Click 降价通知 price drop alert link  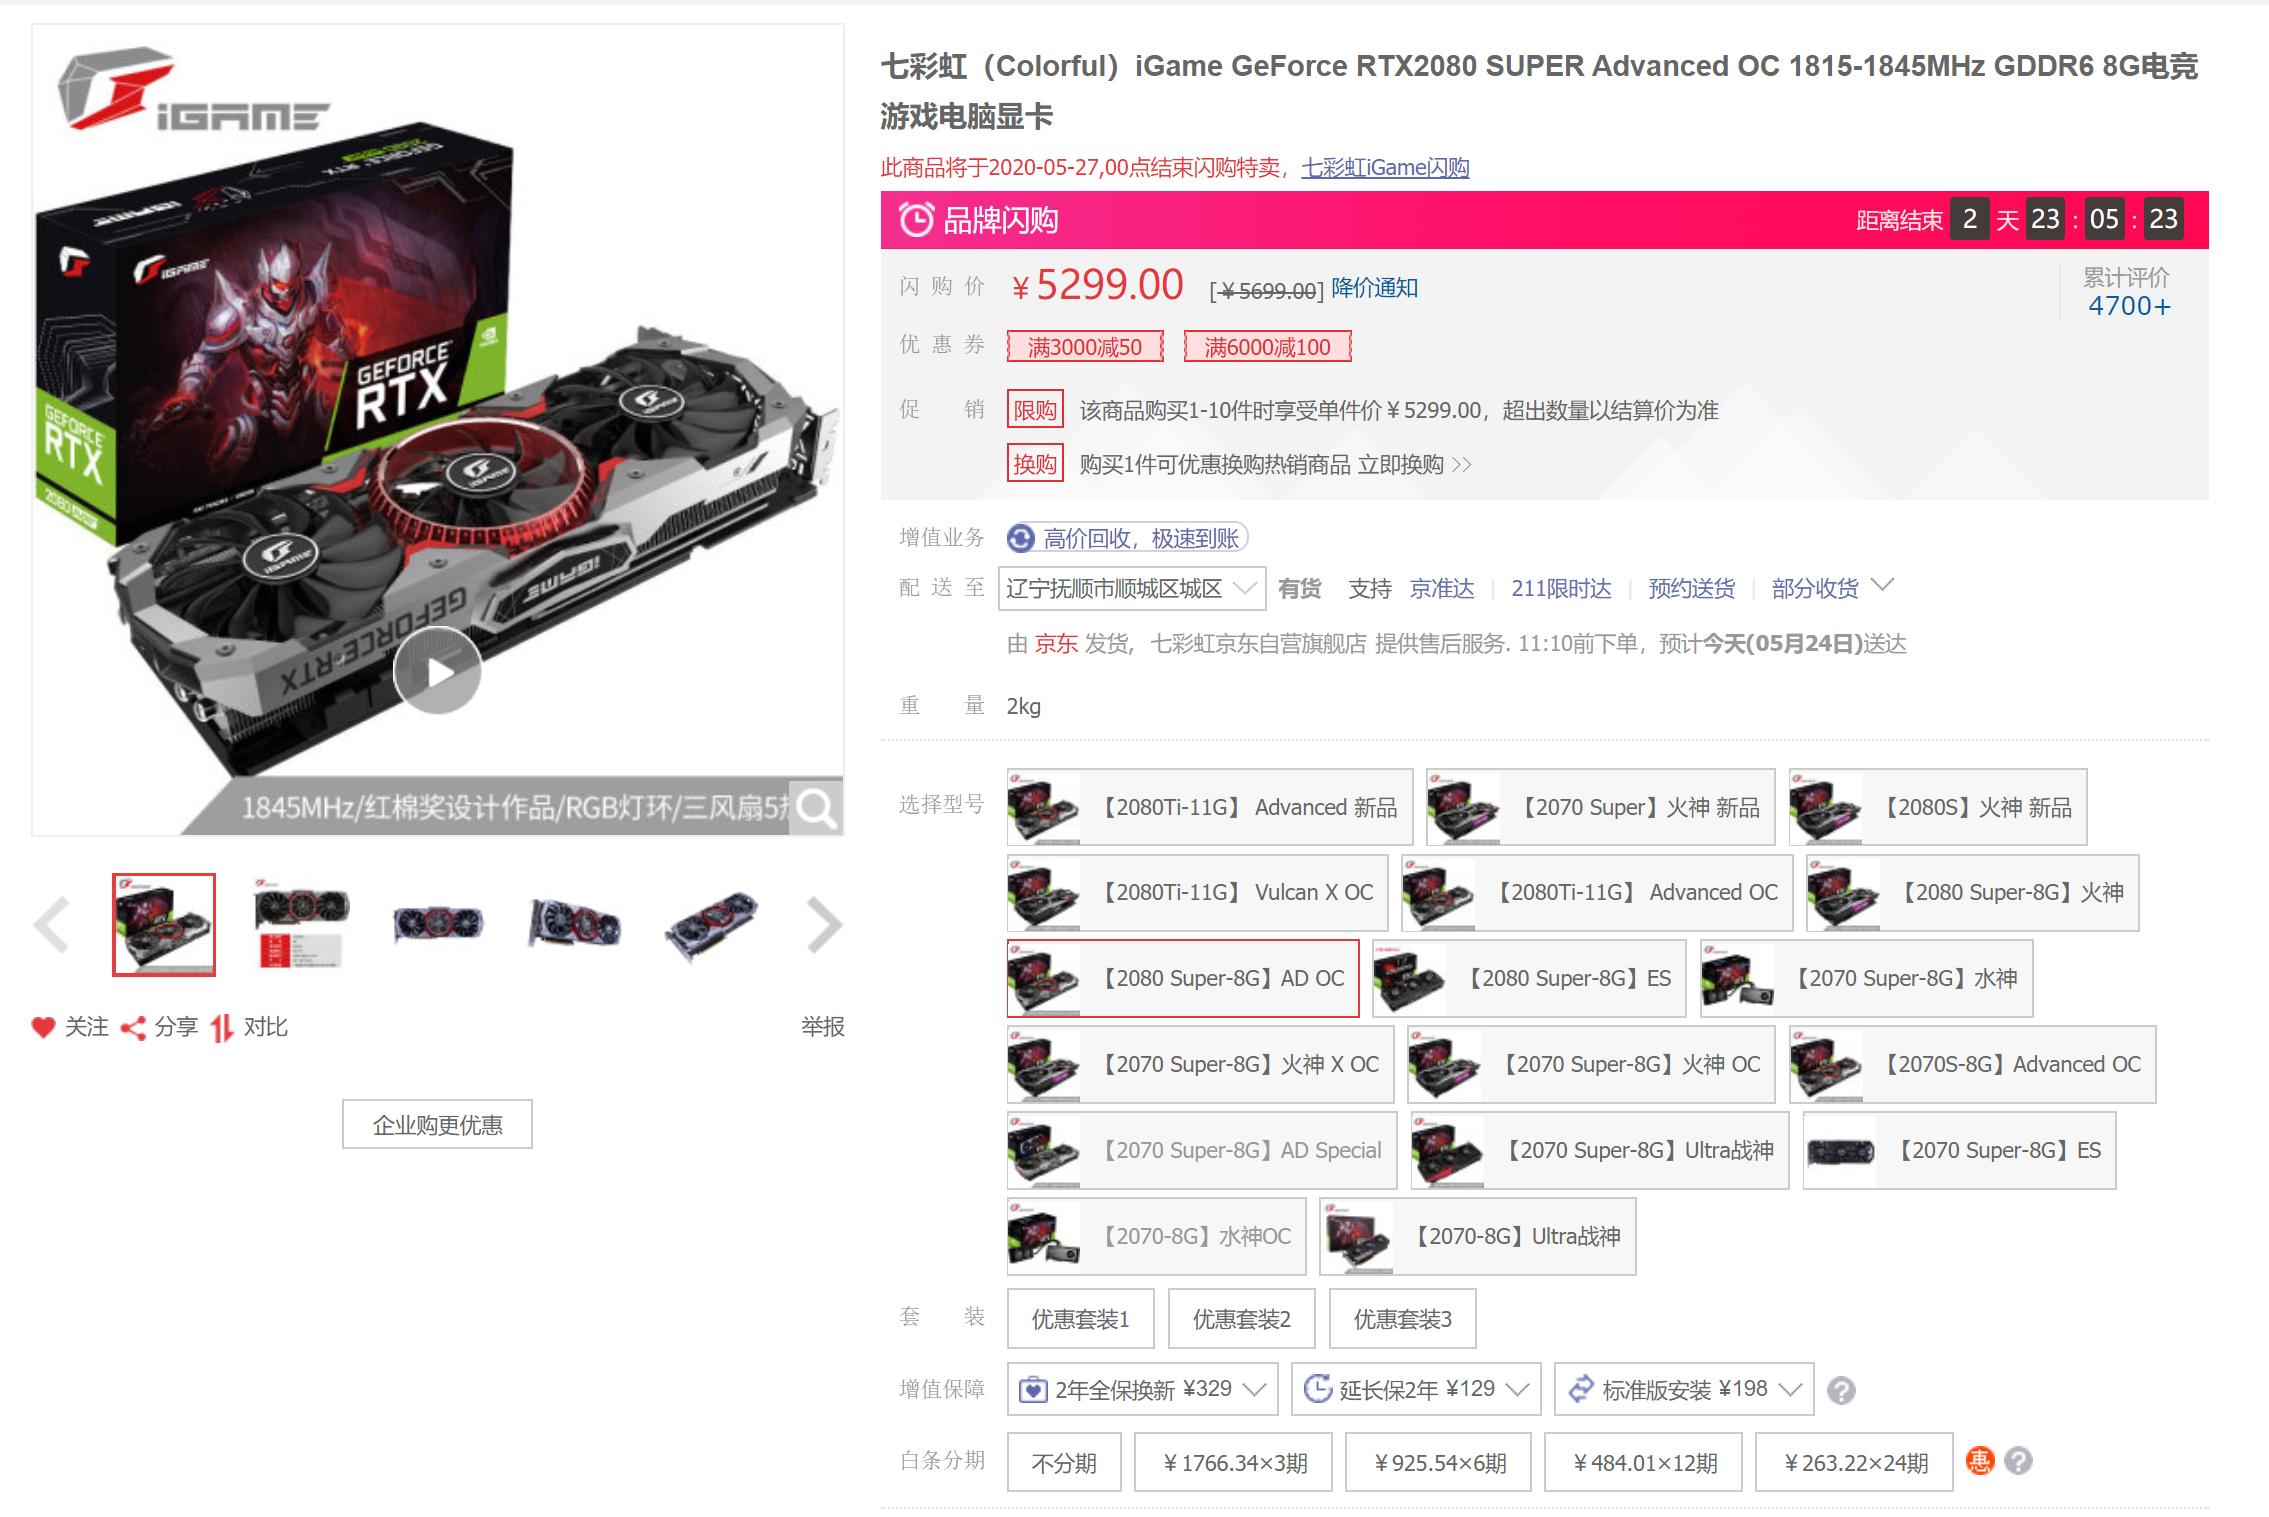pyautogui.click(x=1375, y=288)
